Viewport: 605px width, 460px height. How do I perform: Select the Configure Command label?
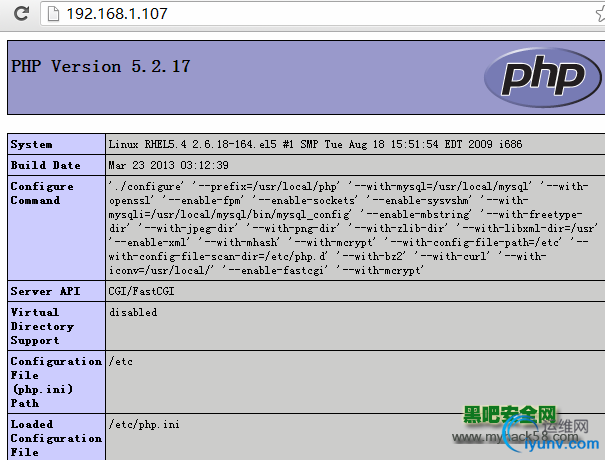pos(42,193)
